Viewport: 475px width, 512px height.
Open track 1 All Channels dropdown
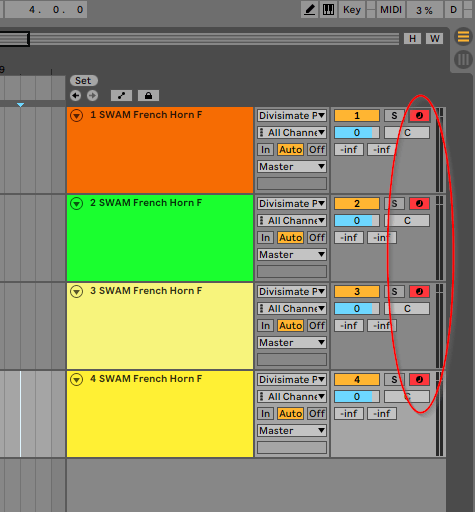(292, 133)
